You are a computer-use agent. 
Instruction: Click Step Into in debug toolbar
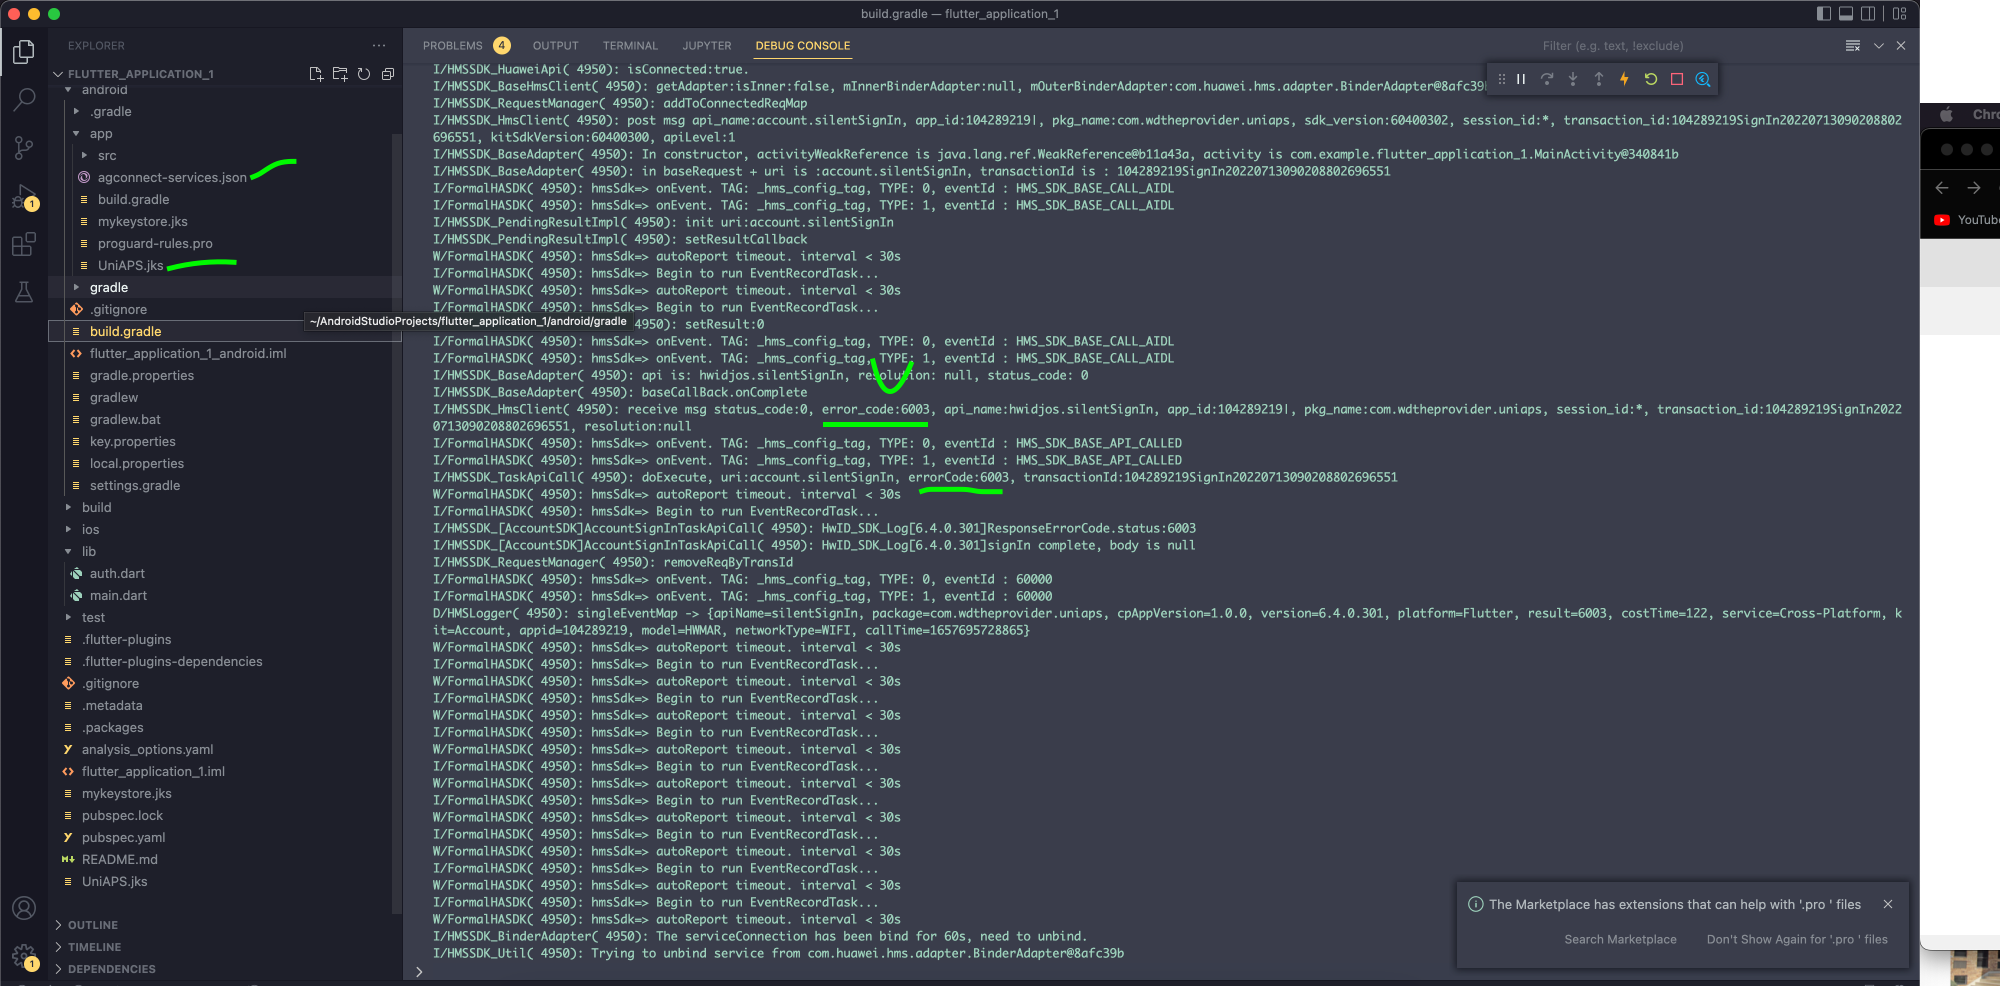1573,79
